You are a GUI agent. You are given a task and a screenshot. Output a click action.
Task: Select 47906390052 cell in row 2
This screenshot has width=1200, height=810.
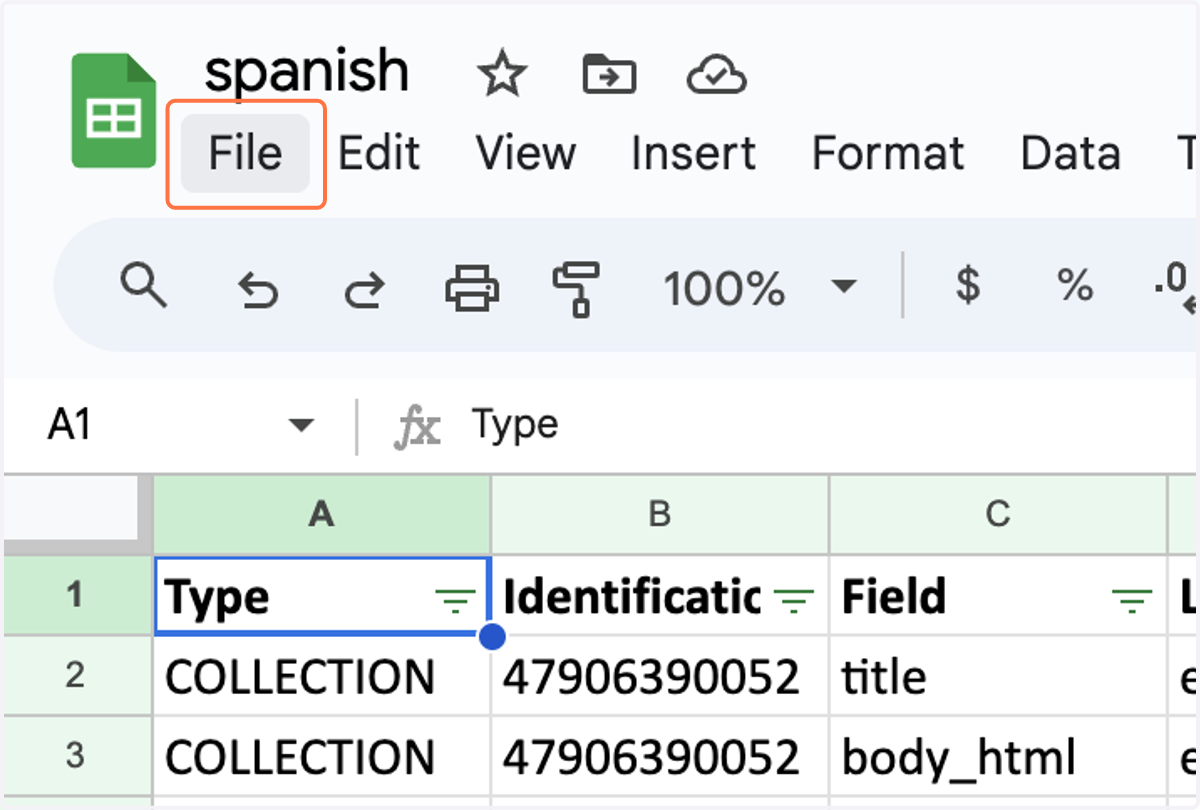pos(659,676)
